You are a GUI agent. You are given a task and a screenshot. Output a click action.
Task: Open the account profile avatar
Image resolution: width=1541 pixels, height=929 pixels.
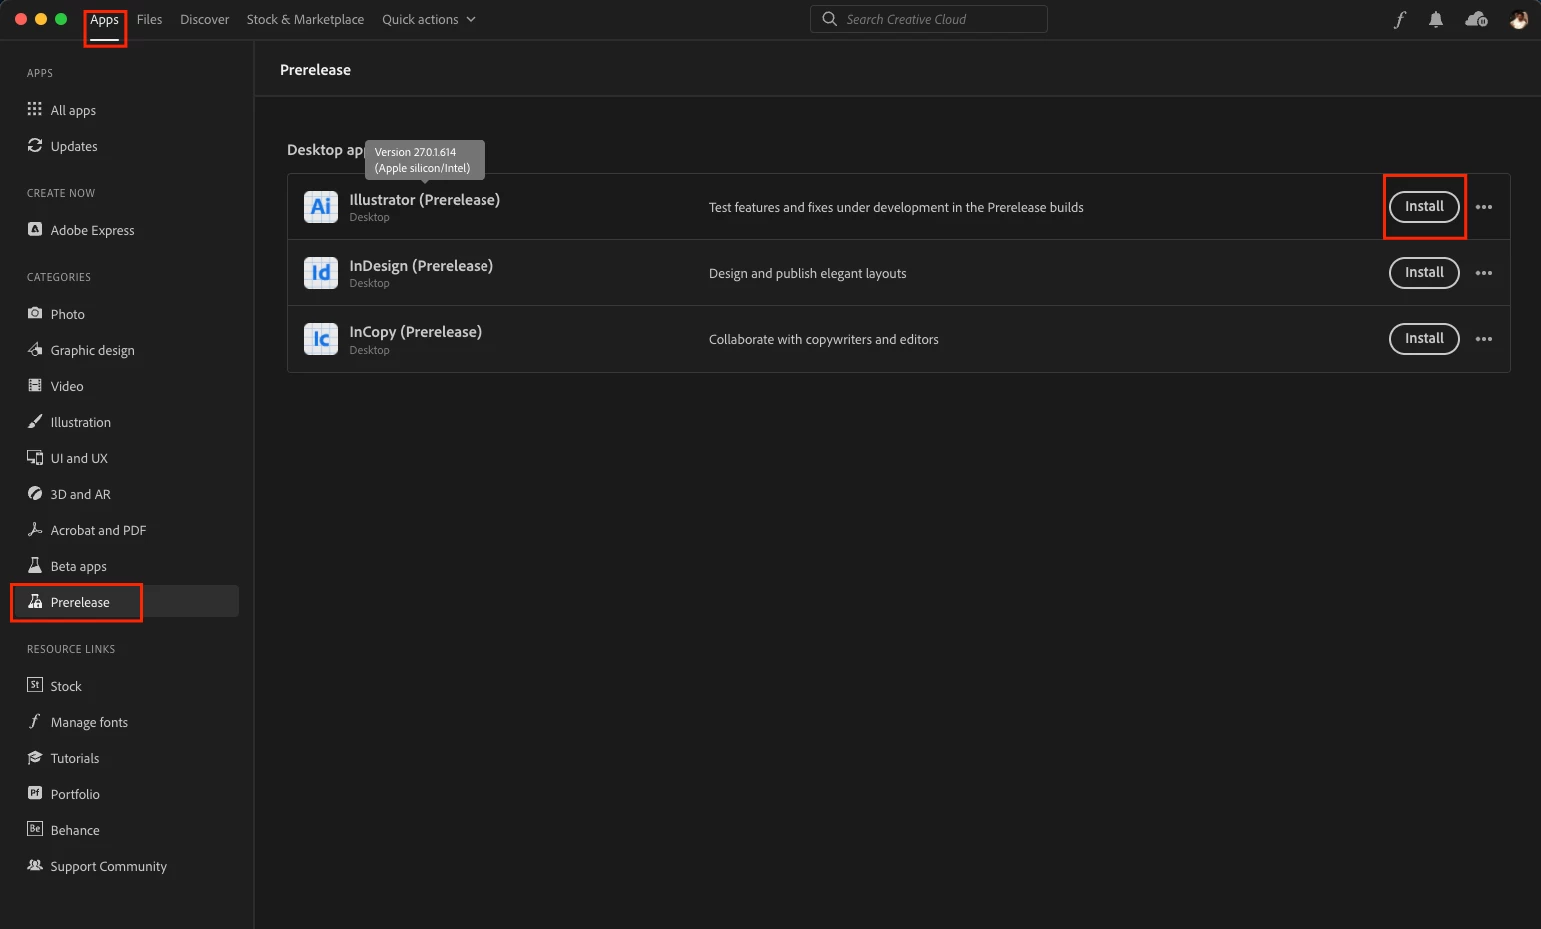(1518, 19)
